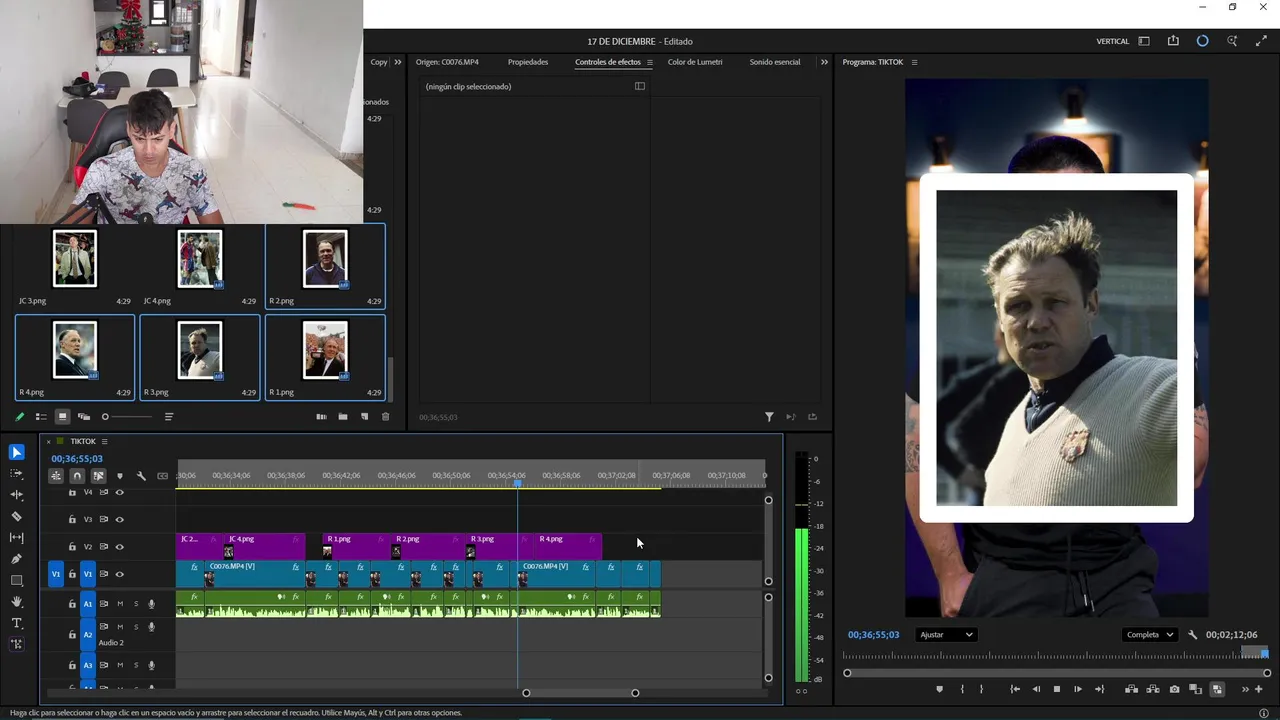Open the Completa playback resolution dropdown
1280x720 pixels.
click(1150, 635)
